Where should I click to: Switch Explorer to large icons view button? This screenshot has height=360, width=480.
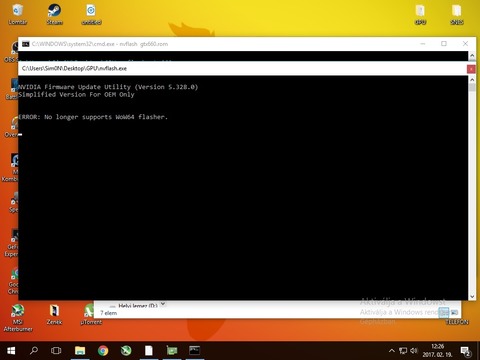(454, 313)
